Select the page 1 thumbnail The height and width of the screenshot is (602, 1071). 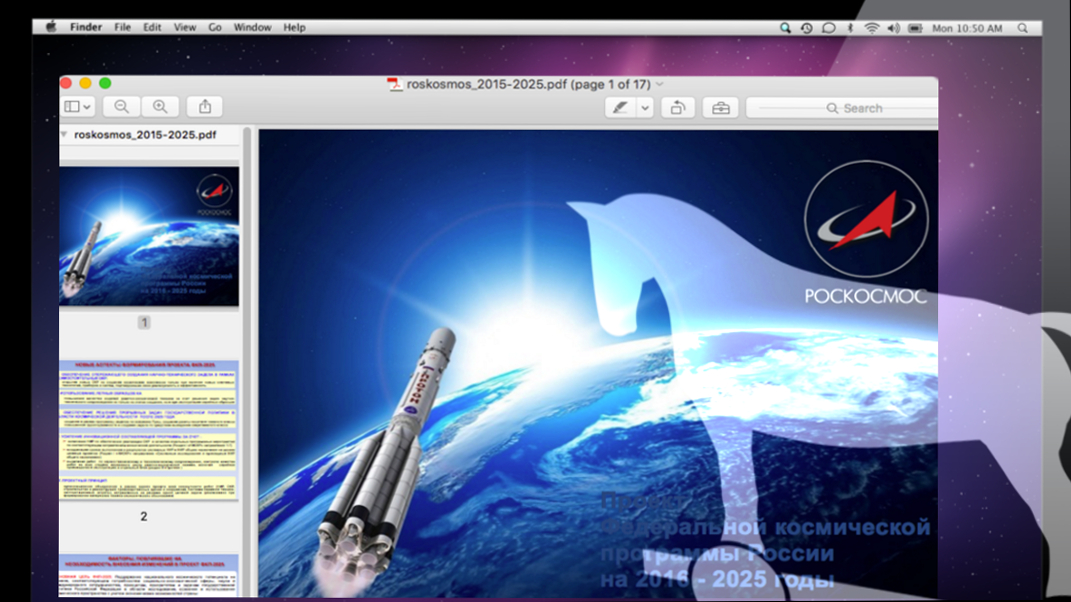(149, 236)
